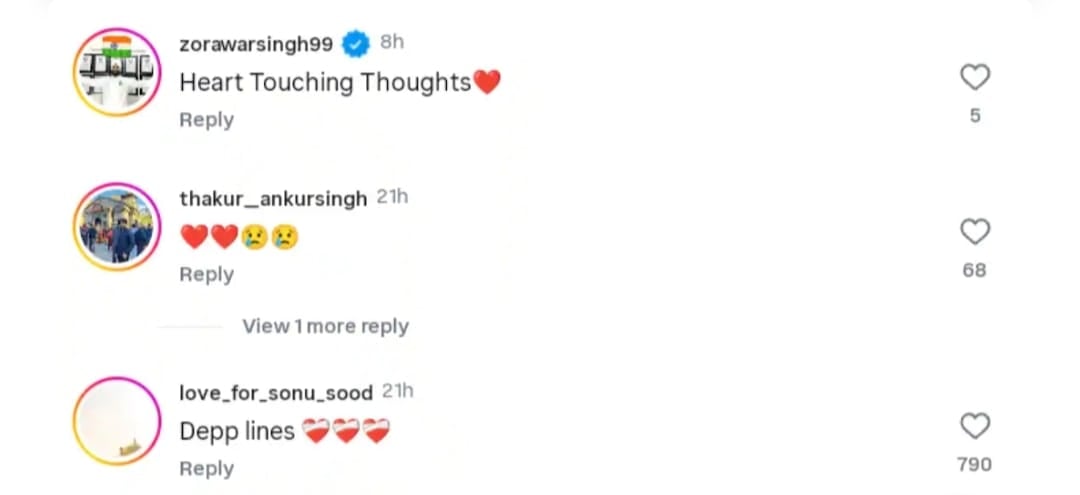Click the '8h' timestamp on first comment
This screenshot has height=495, width=1080.
[392, 42]
